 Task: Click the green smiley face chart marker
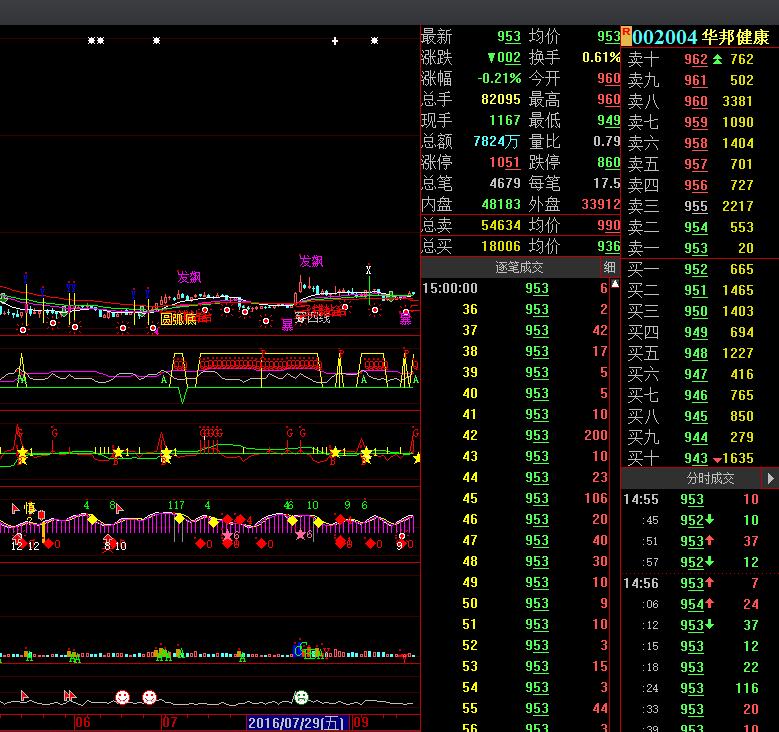point(300,696)
